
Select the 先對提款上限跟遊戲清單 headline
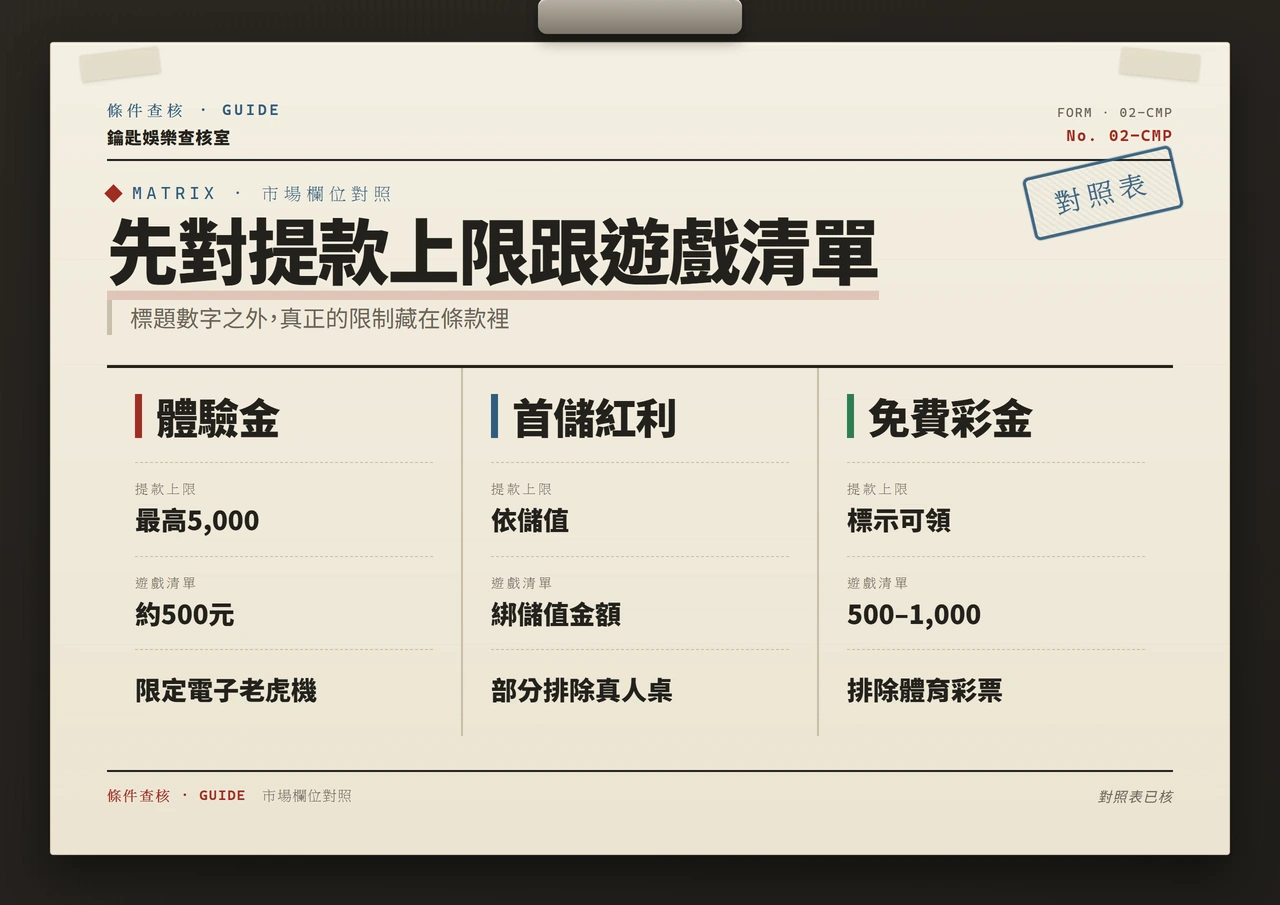[492, 254]
